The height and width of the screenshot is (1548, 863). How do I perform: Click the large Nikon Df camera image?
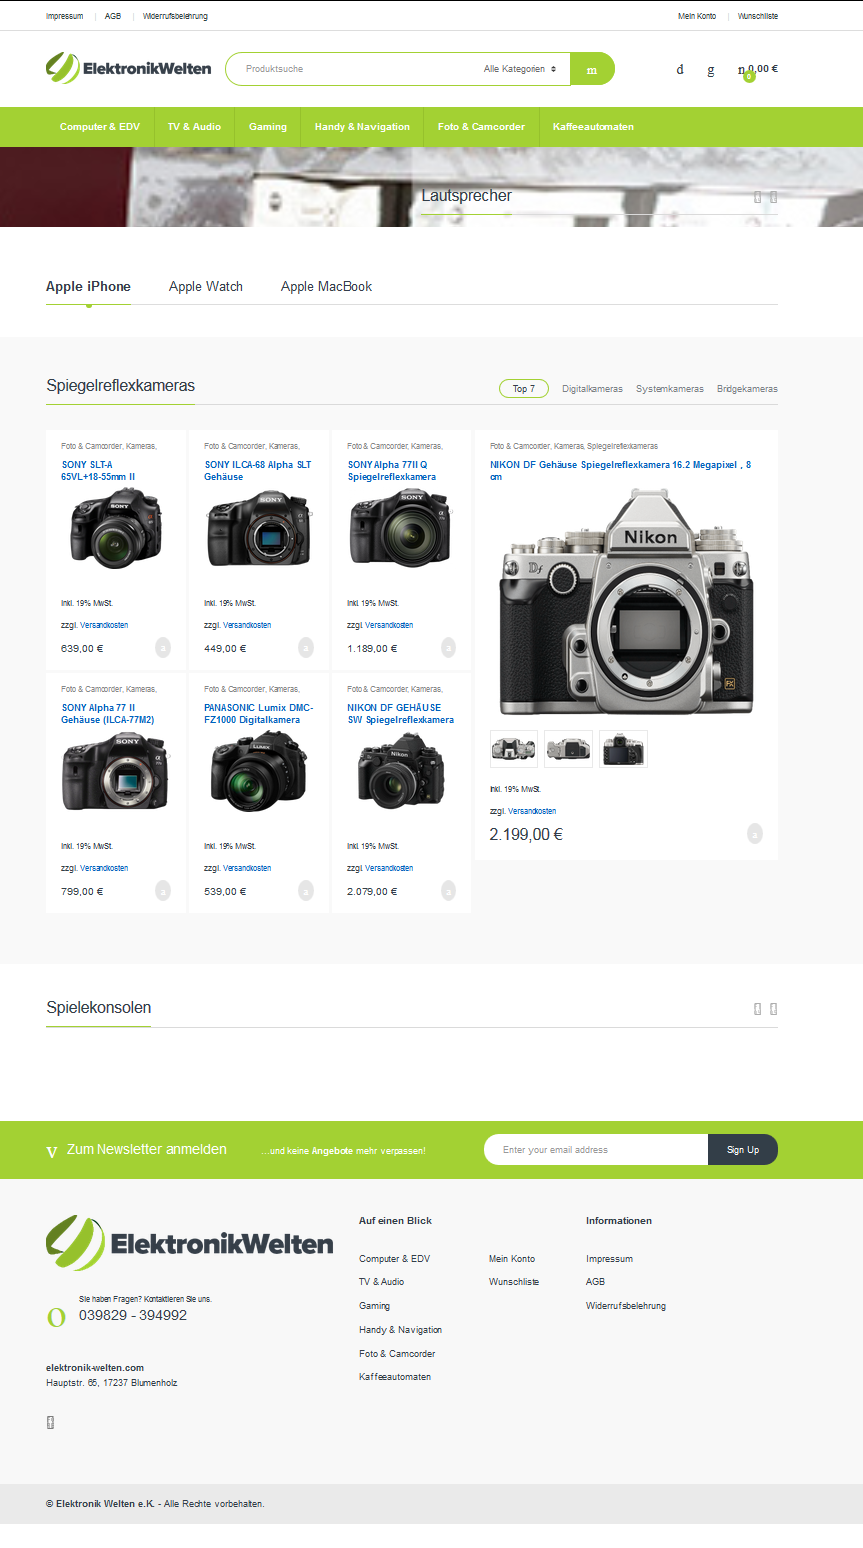pyautogui.click(x=626, y=602)
